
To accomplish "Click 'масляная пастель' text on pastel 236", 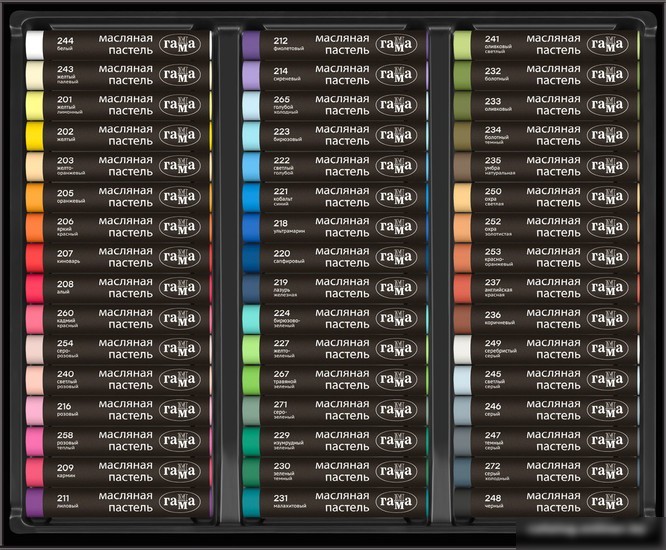I will pos(553,319).
